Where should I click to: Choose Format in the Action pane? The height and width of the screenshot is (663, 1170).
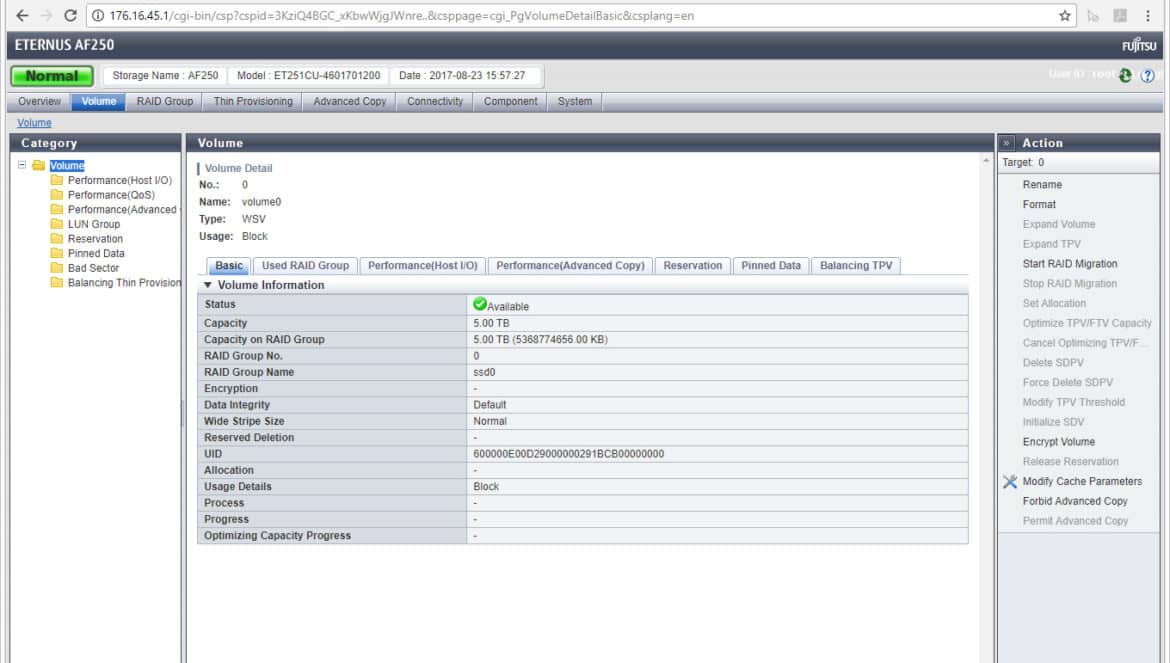click(x=1039, y=204)
